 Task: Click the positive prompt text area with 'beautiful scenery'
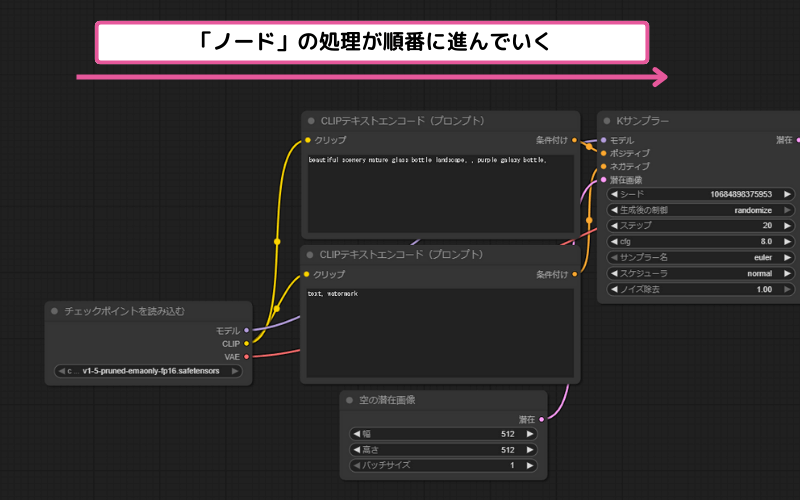click(441, 194)
